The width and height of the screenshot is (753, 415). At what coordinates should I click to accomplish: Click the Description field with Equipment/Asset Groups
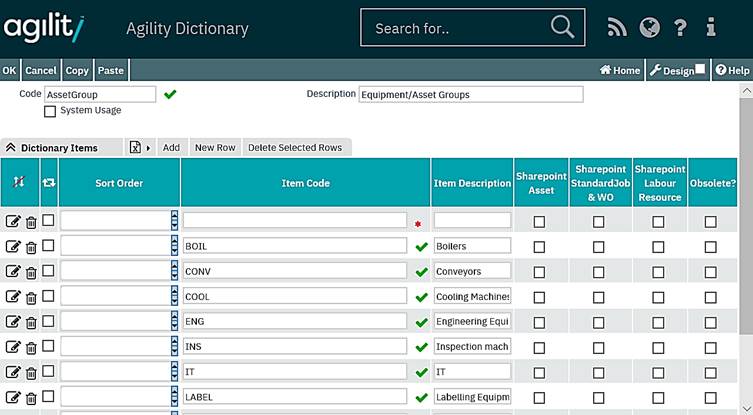coord(470,94)
